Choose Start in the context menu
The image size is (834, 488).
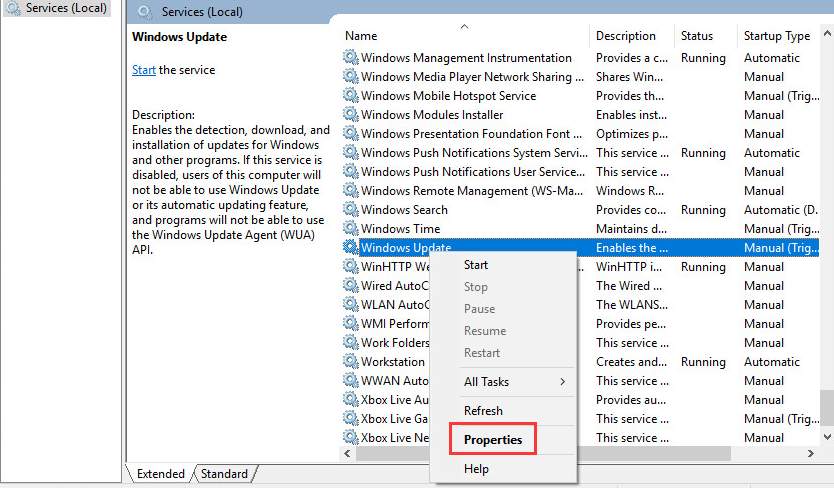[x=476, y=264]
